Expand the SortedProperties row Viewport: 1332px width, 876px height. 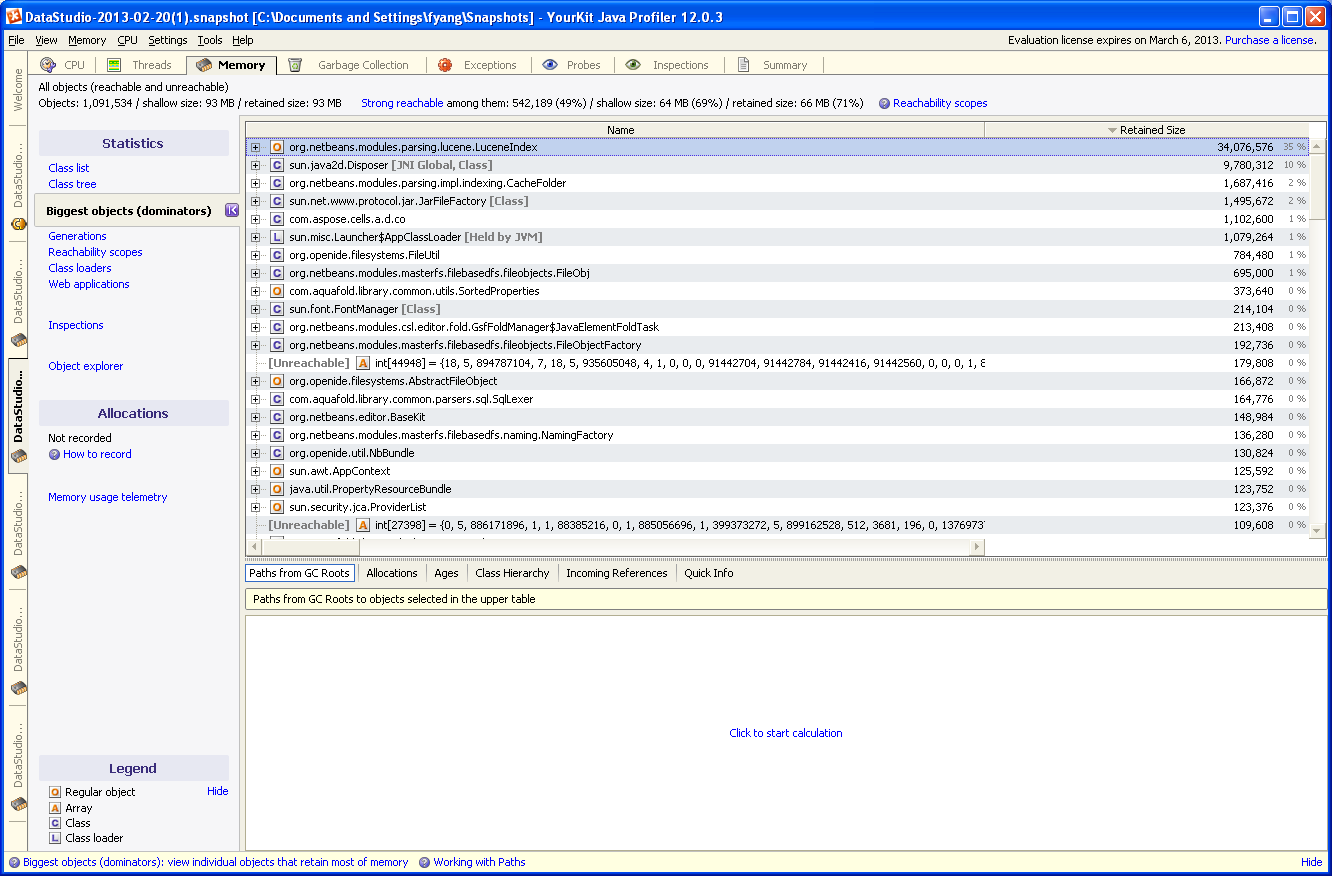(x=255, y=291)
